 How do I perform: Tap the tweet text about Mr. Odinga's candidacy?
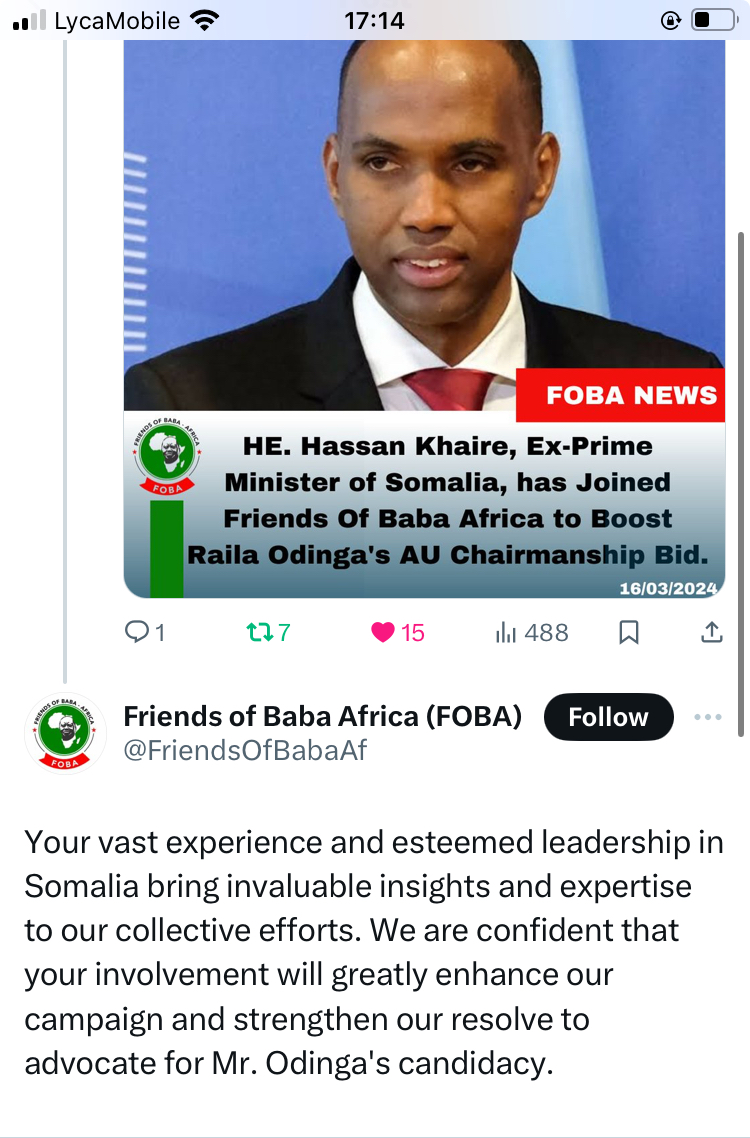(374, 952)
